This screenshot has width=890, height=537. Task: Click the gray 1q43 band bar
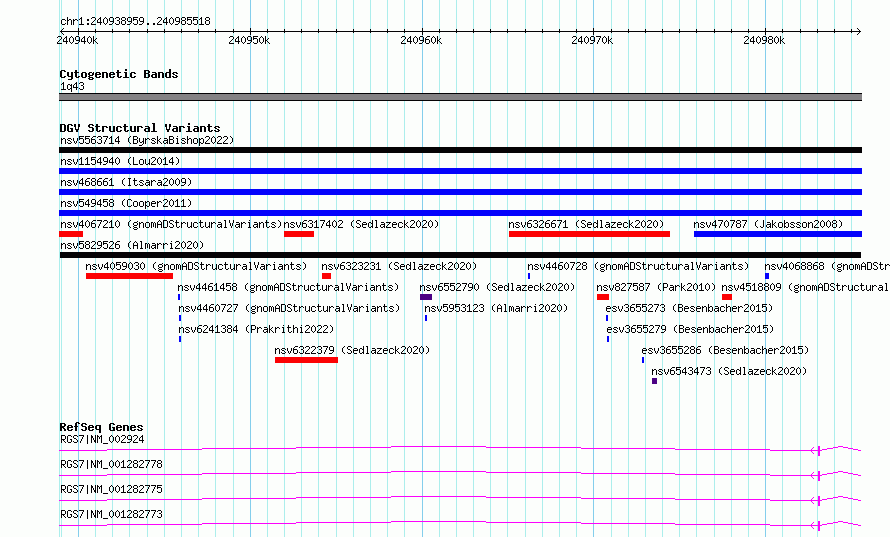[x=460, y=97]
